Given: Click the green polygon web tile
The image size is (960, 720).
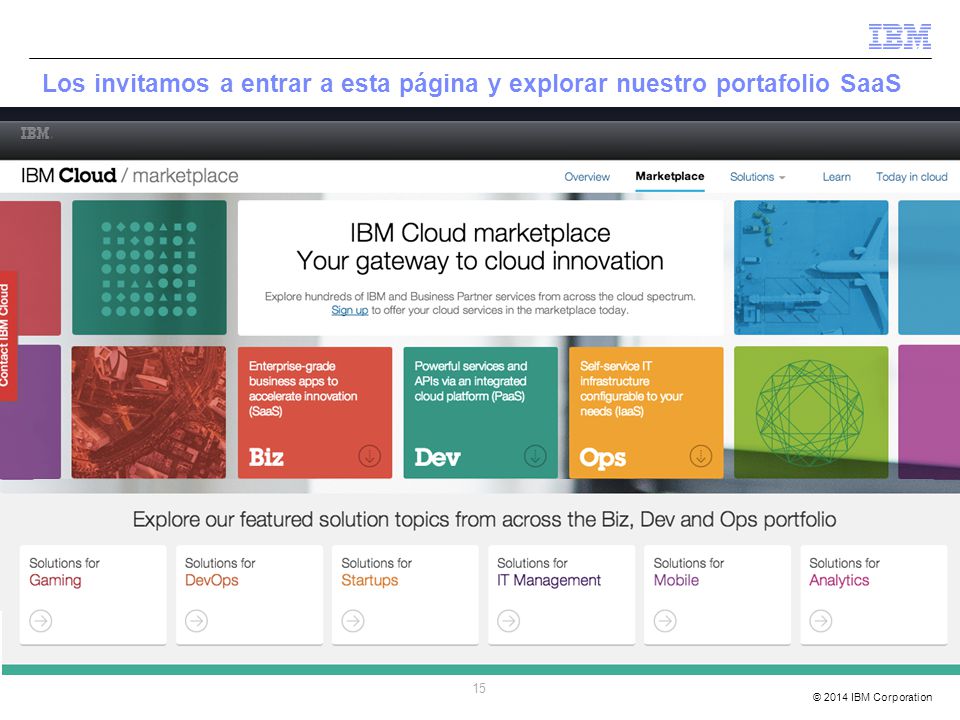Looking at the screenshot, I should pos(811,413).
